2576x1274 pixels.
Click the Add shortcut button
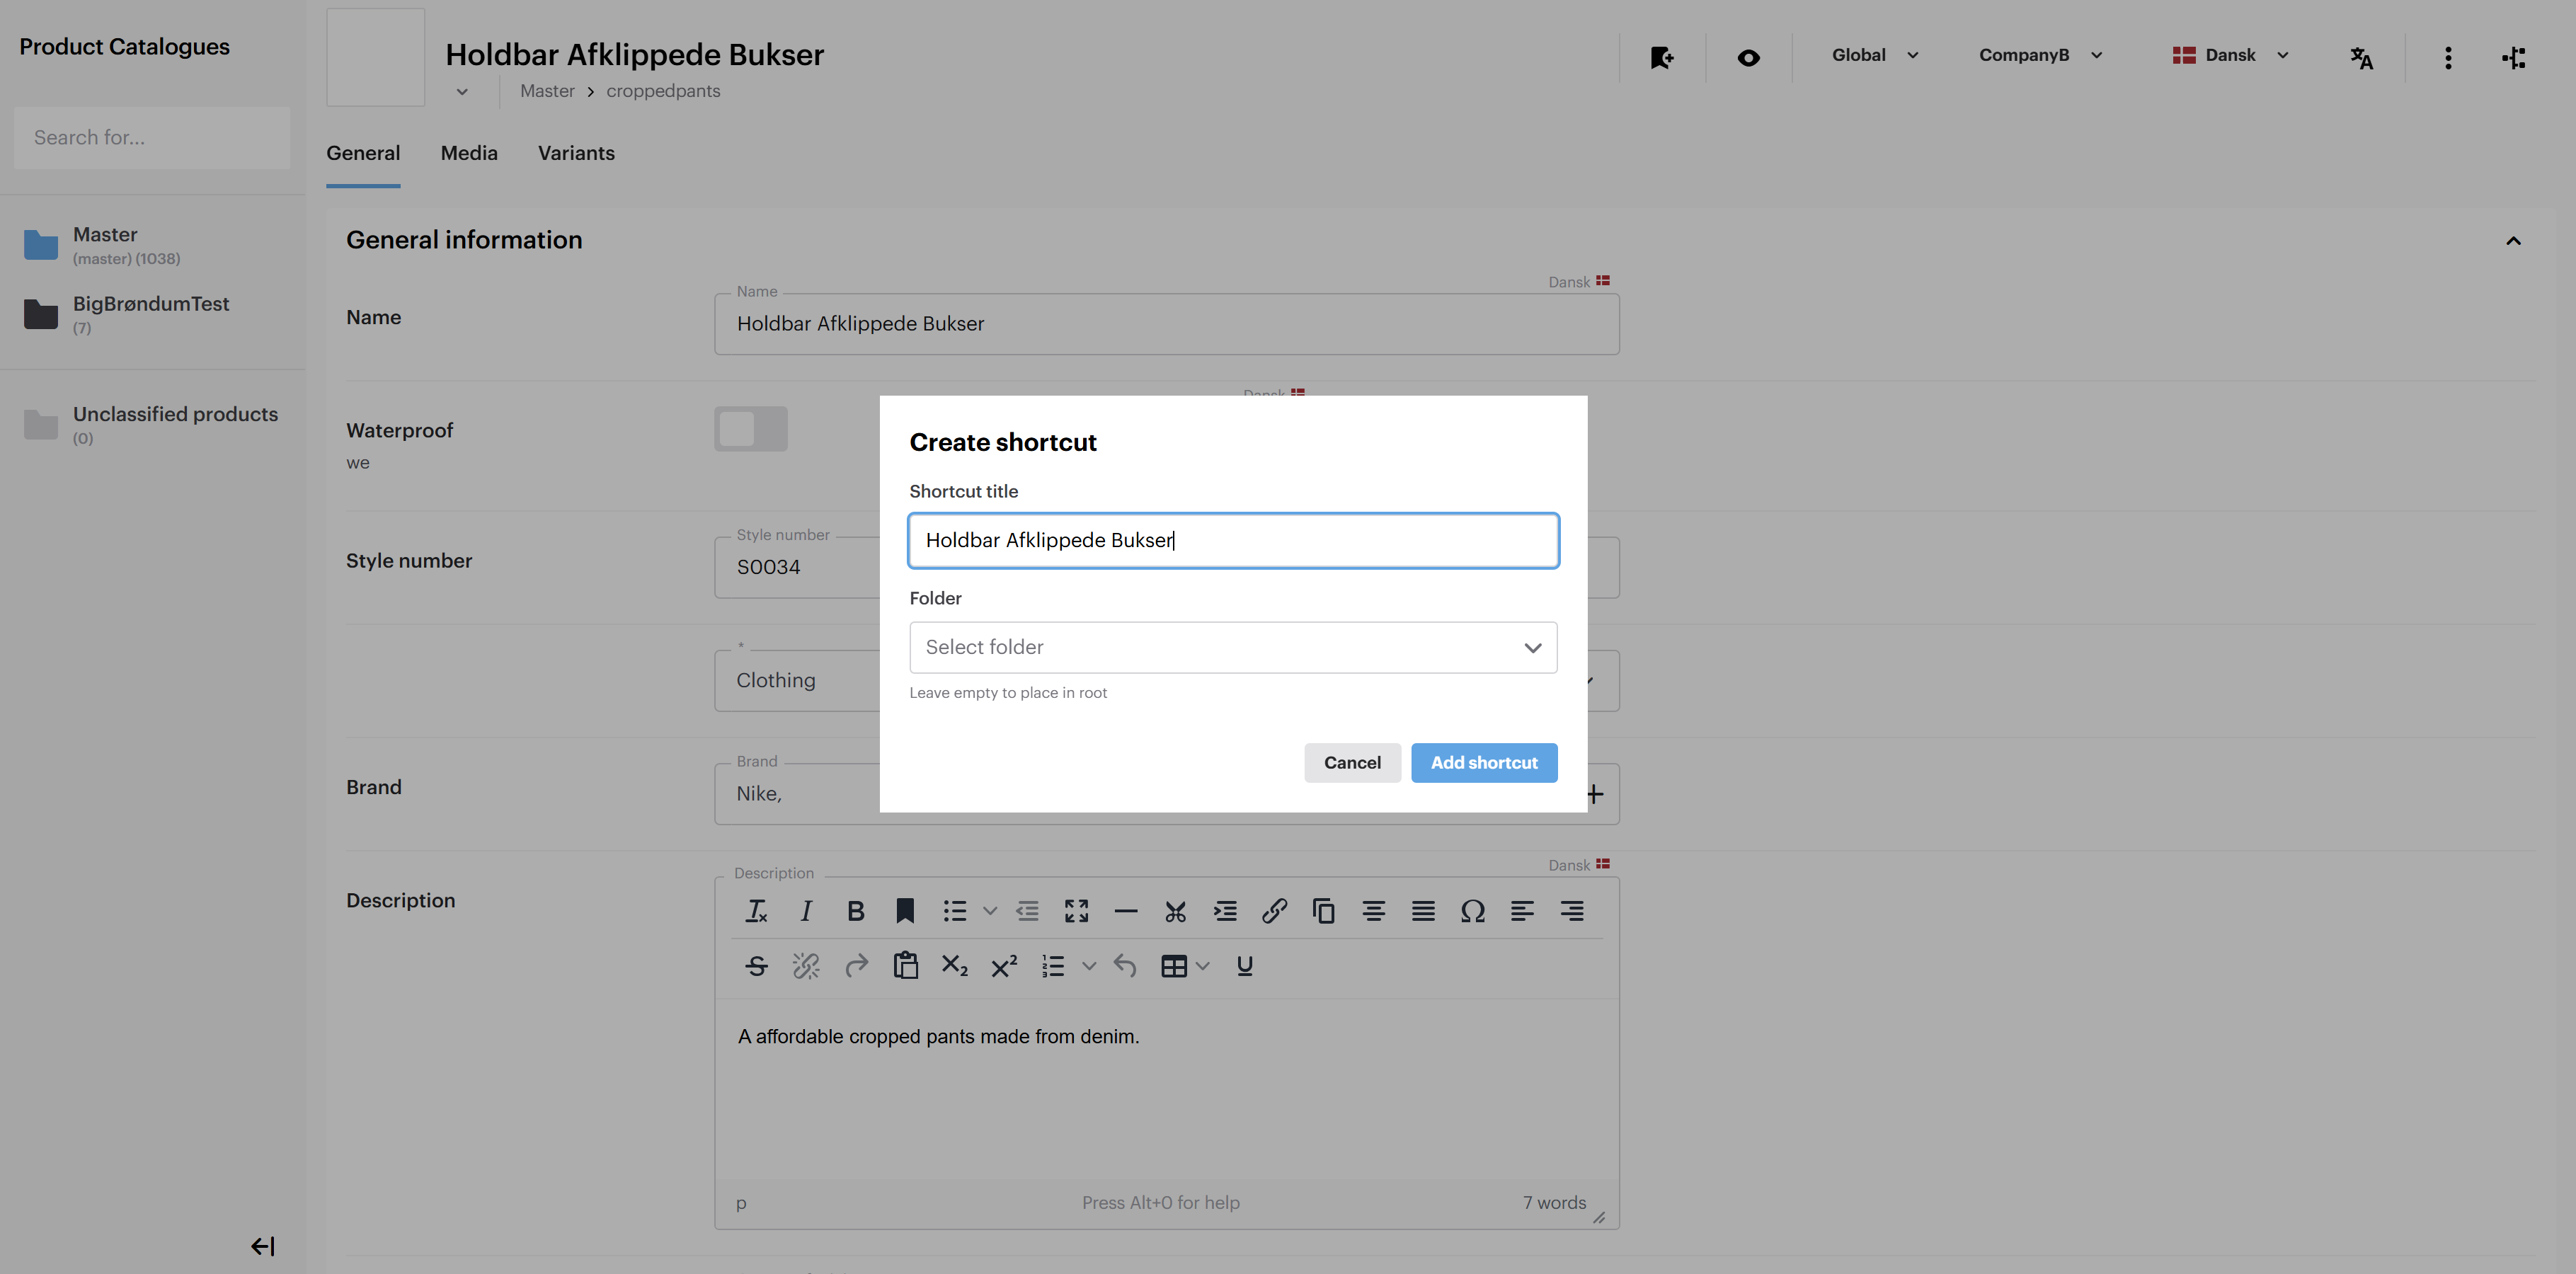[x=1484, y=763]
